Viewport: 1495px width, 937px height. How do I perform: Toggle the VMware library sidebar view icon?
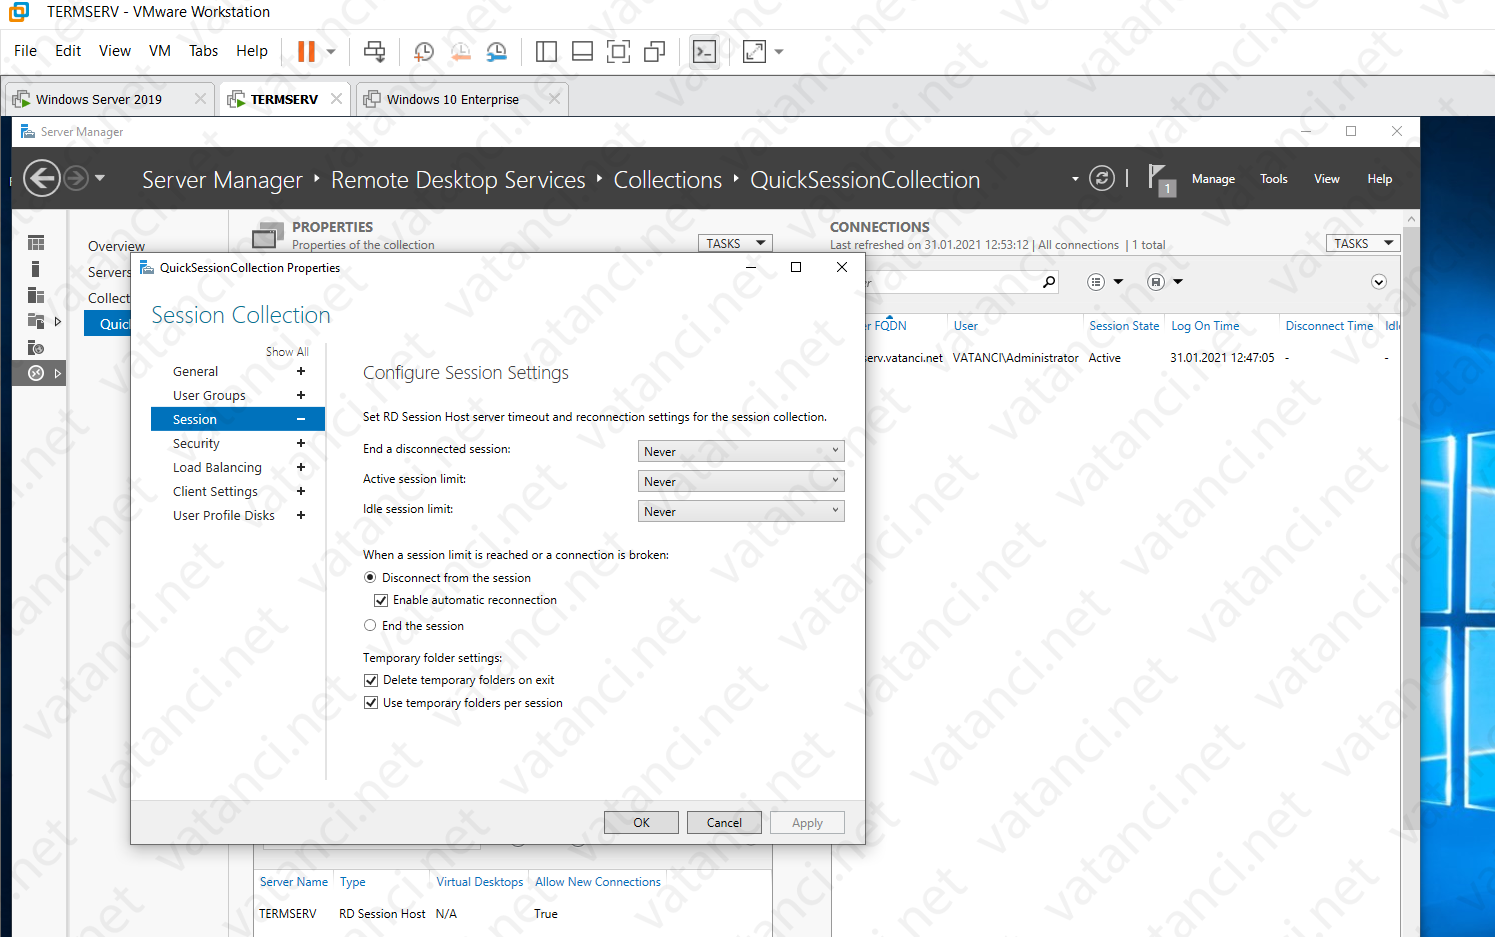click(x=546, y=51)
